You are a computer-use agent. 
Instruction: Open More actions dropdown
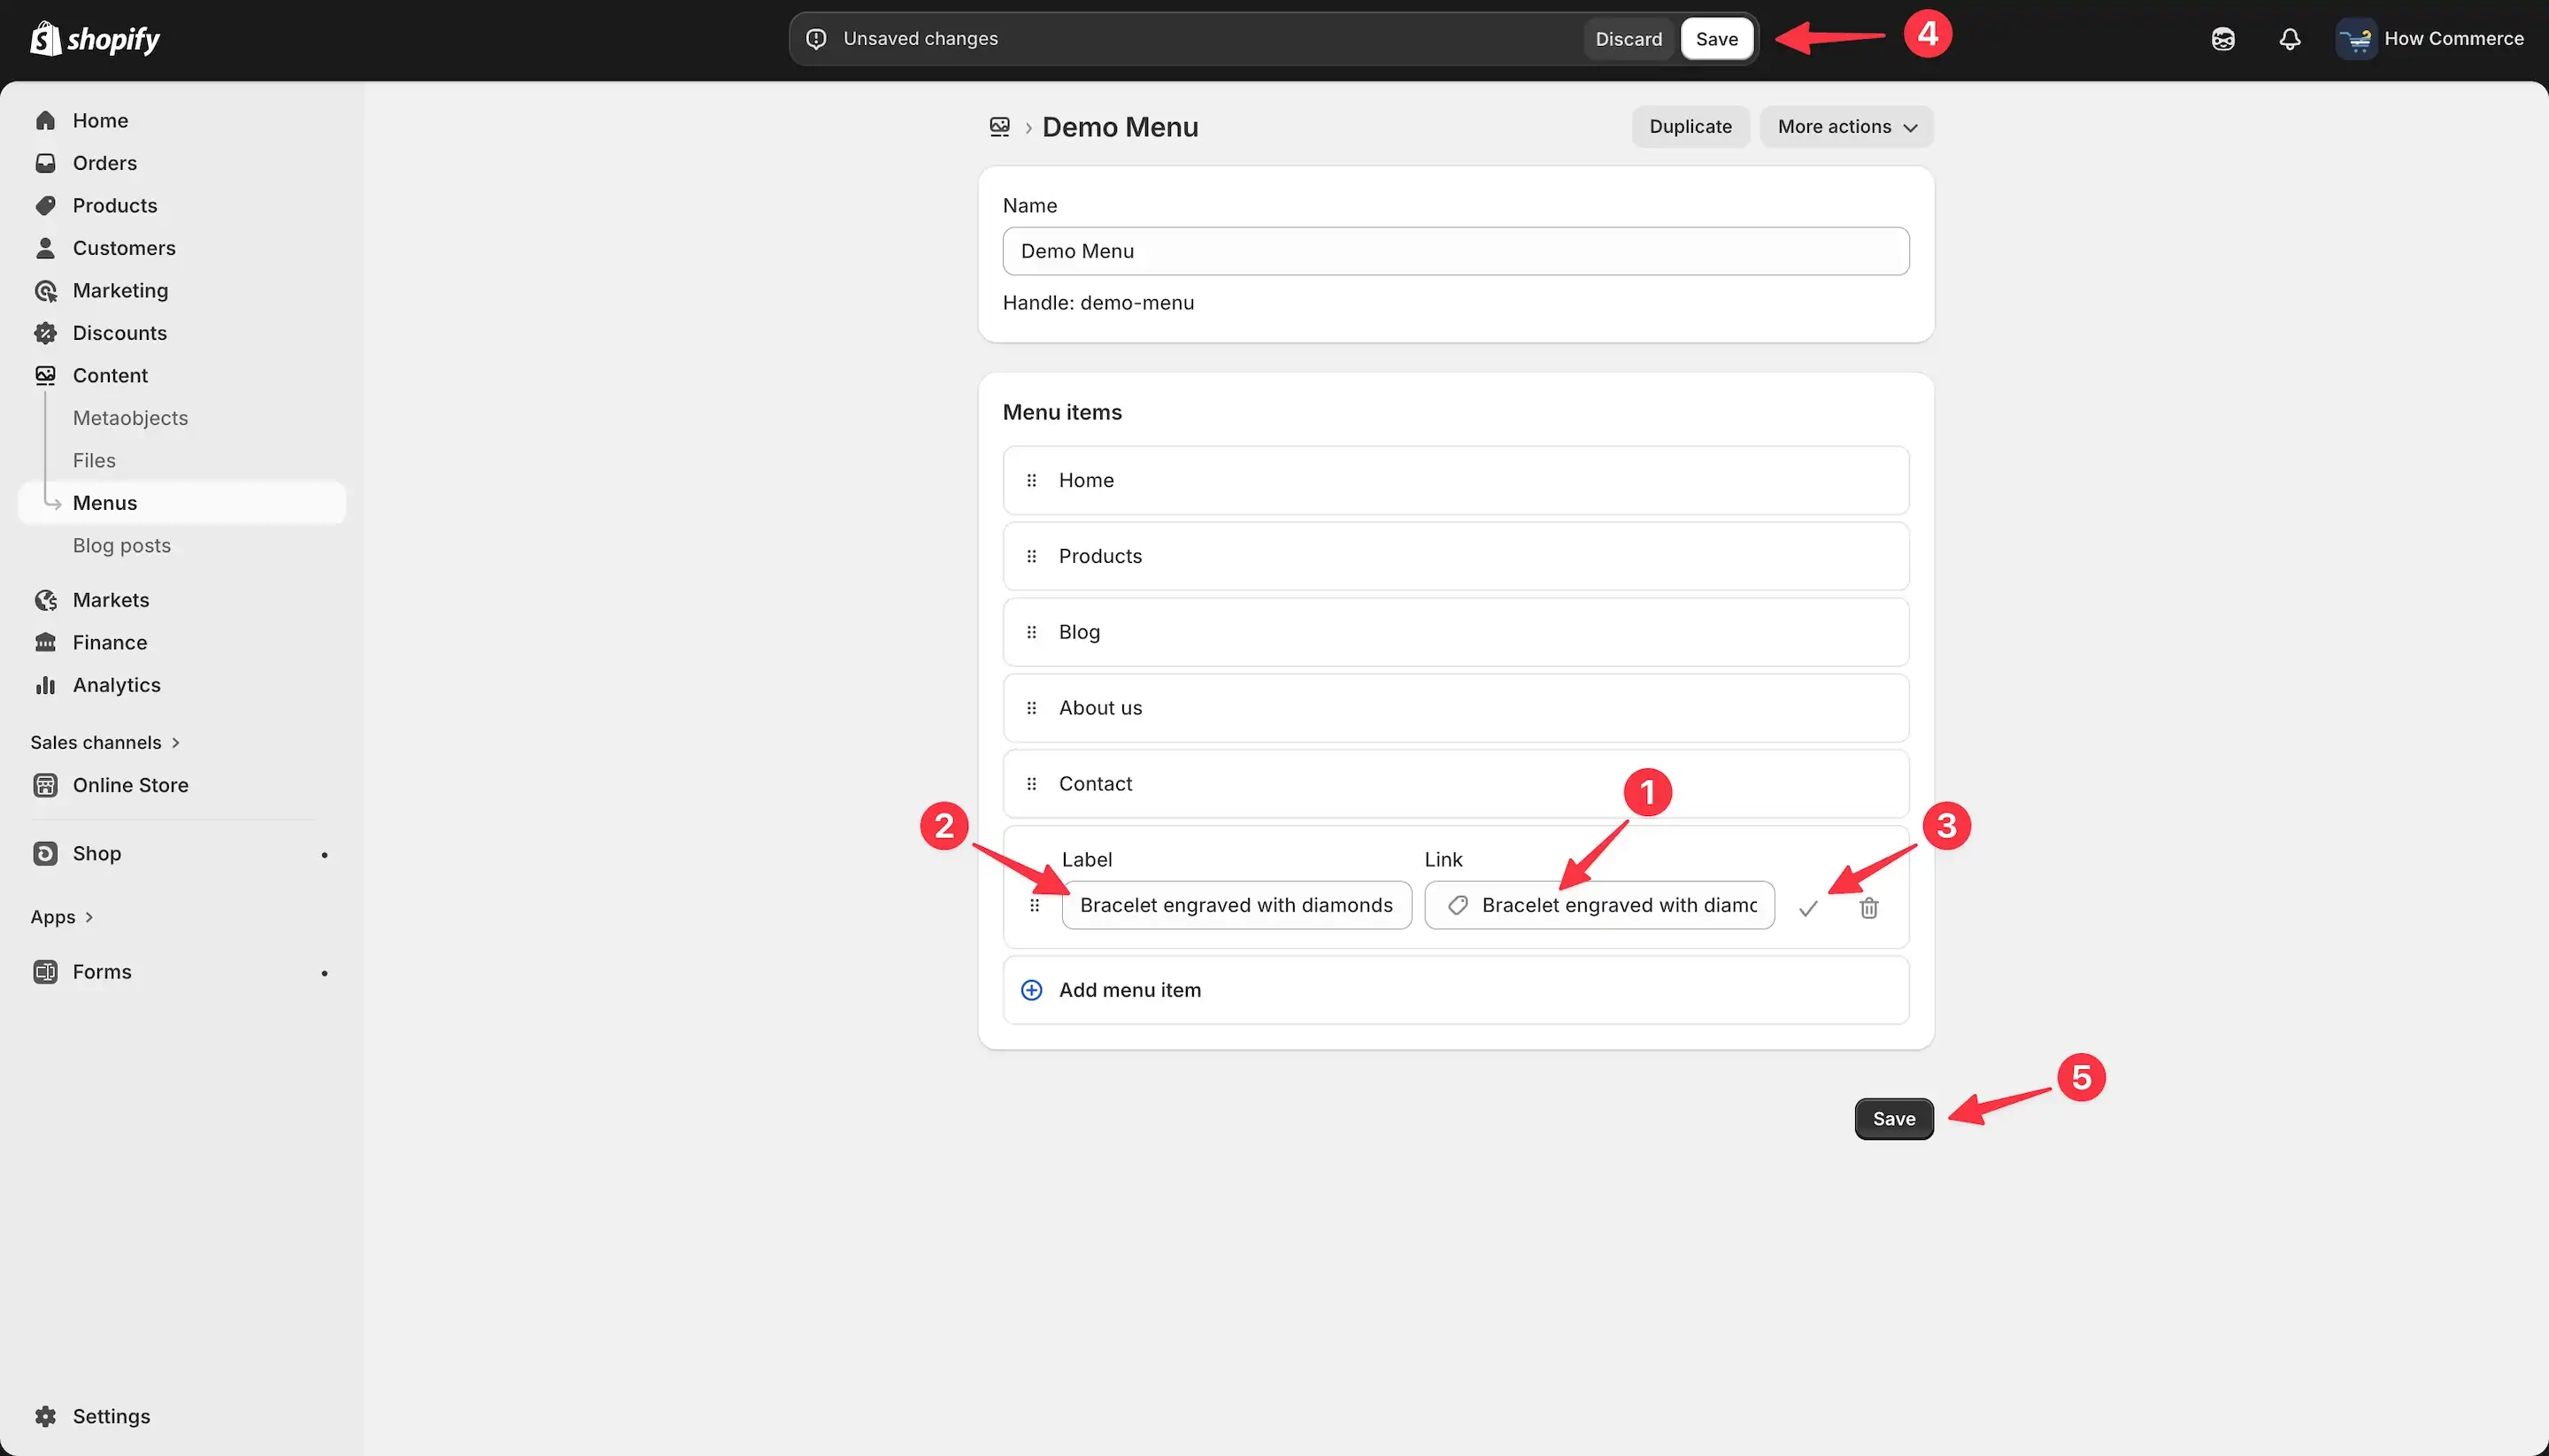pyautogui.click(x=1846, y=127)
